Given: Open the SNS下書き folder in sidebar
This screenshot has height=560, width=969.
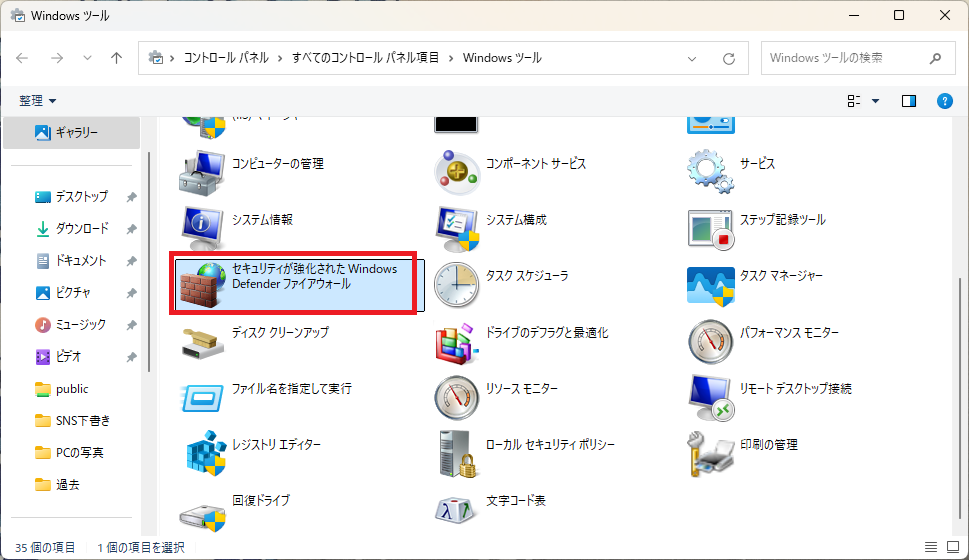Looking at the screenshot, I should [73, 421].
